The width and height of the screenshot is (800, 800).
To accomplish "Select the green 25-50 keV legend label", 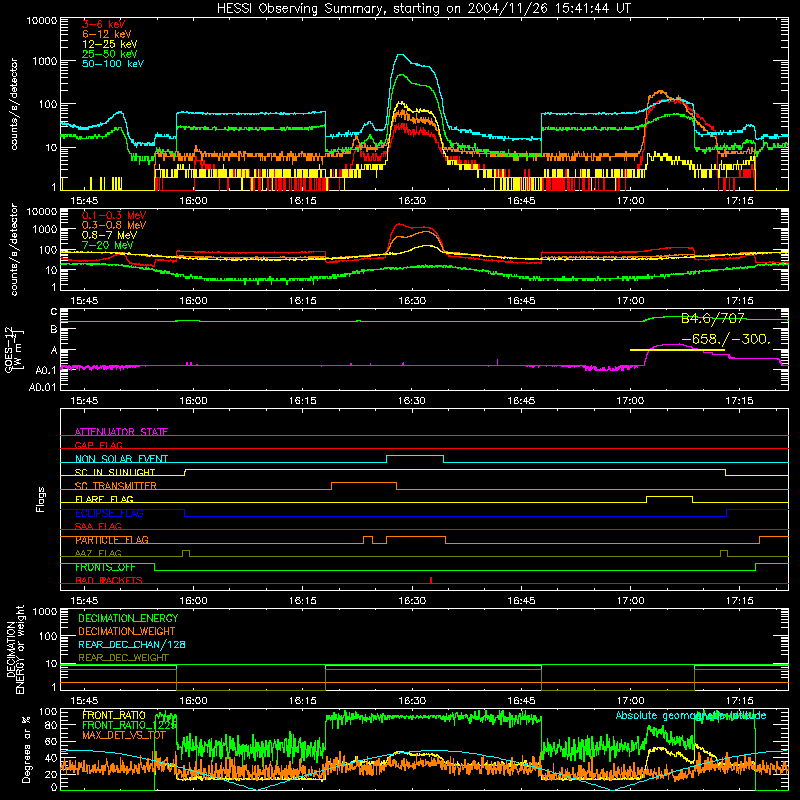I will tap(109, 54).
